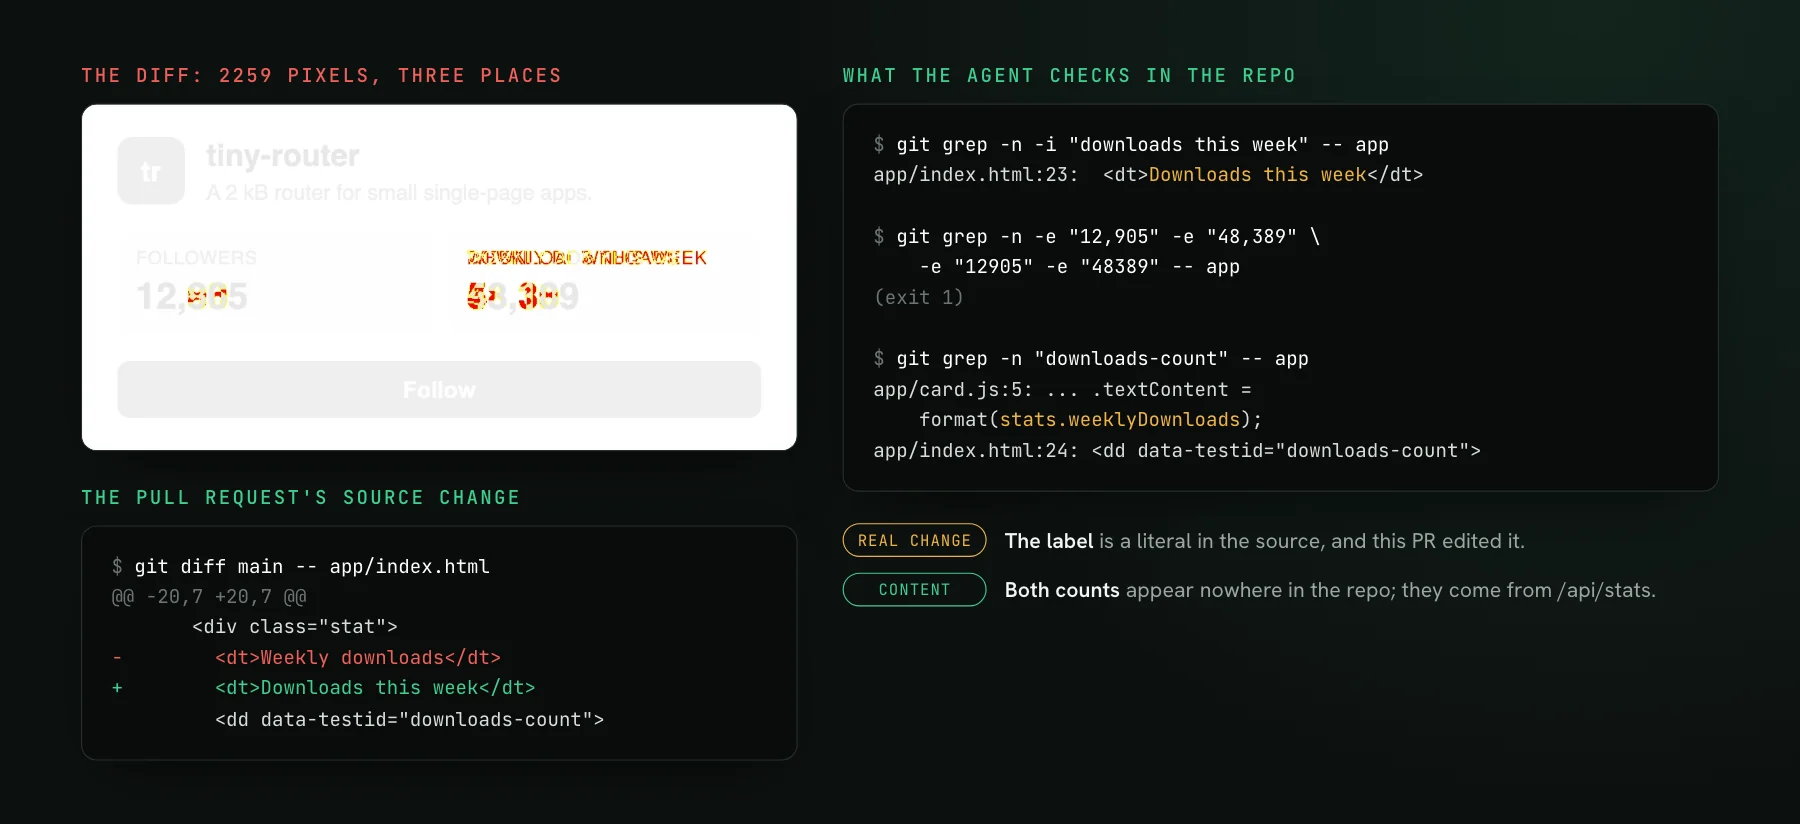This screenshot has width=1800, height=824.
Task: Click the grep result "app/index.html:23"
Action: (1148, 175)
